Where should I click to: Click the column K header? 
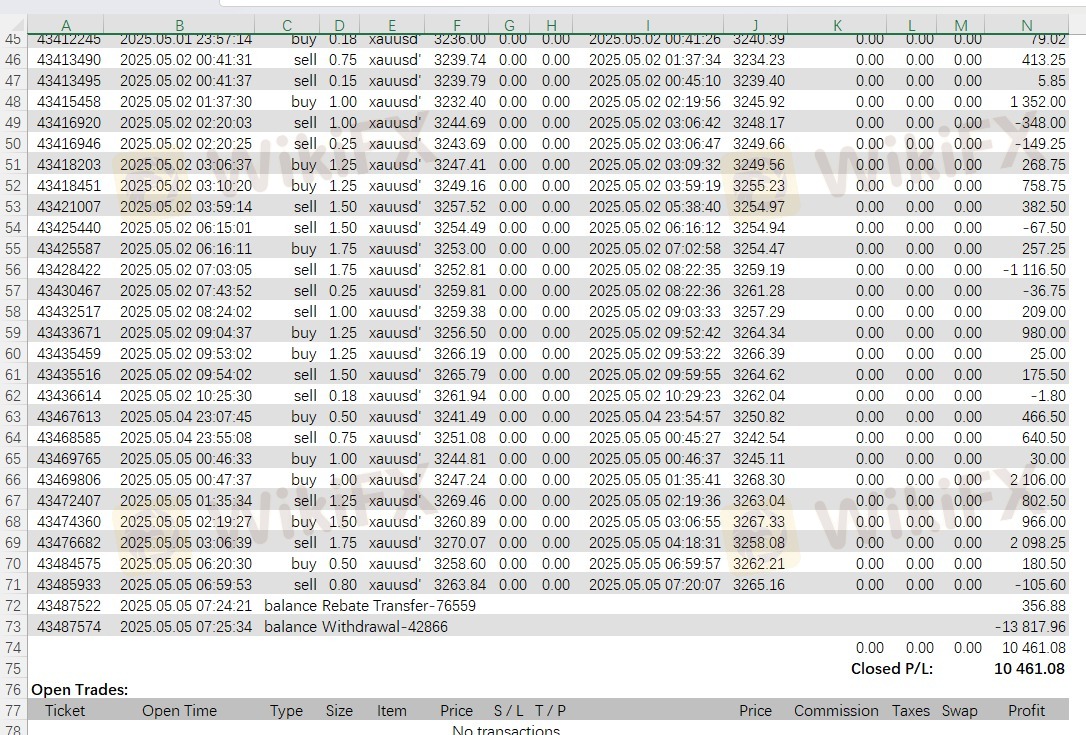click(x=837, y=25)
